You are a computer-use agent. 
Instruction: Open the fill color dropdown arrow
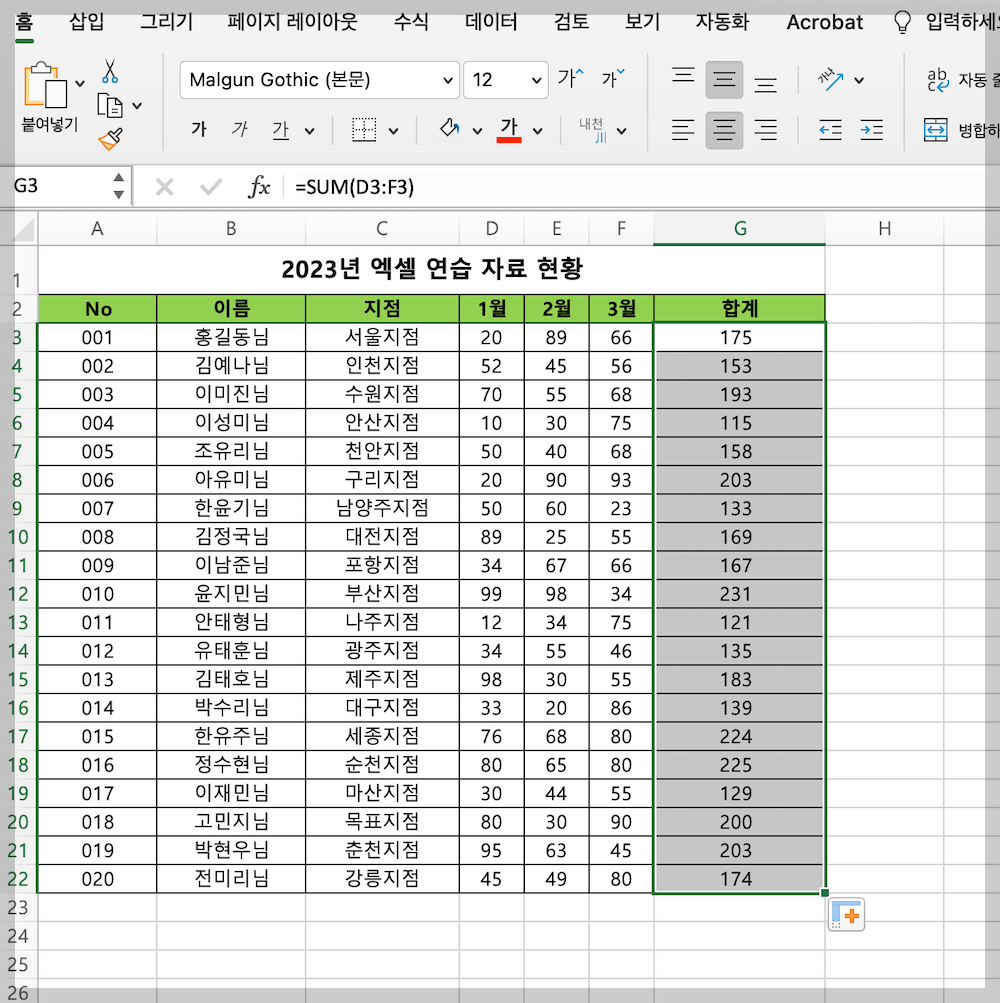tap(477, 131)
